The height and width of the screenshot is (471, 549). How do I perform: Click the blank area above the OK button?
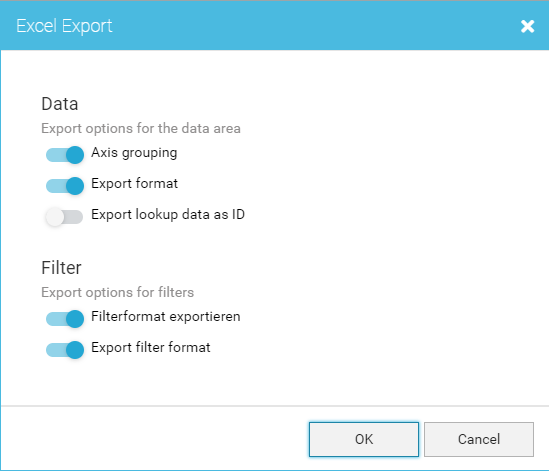[x=364, y=385]
